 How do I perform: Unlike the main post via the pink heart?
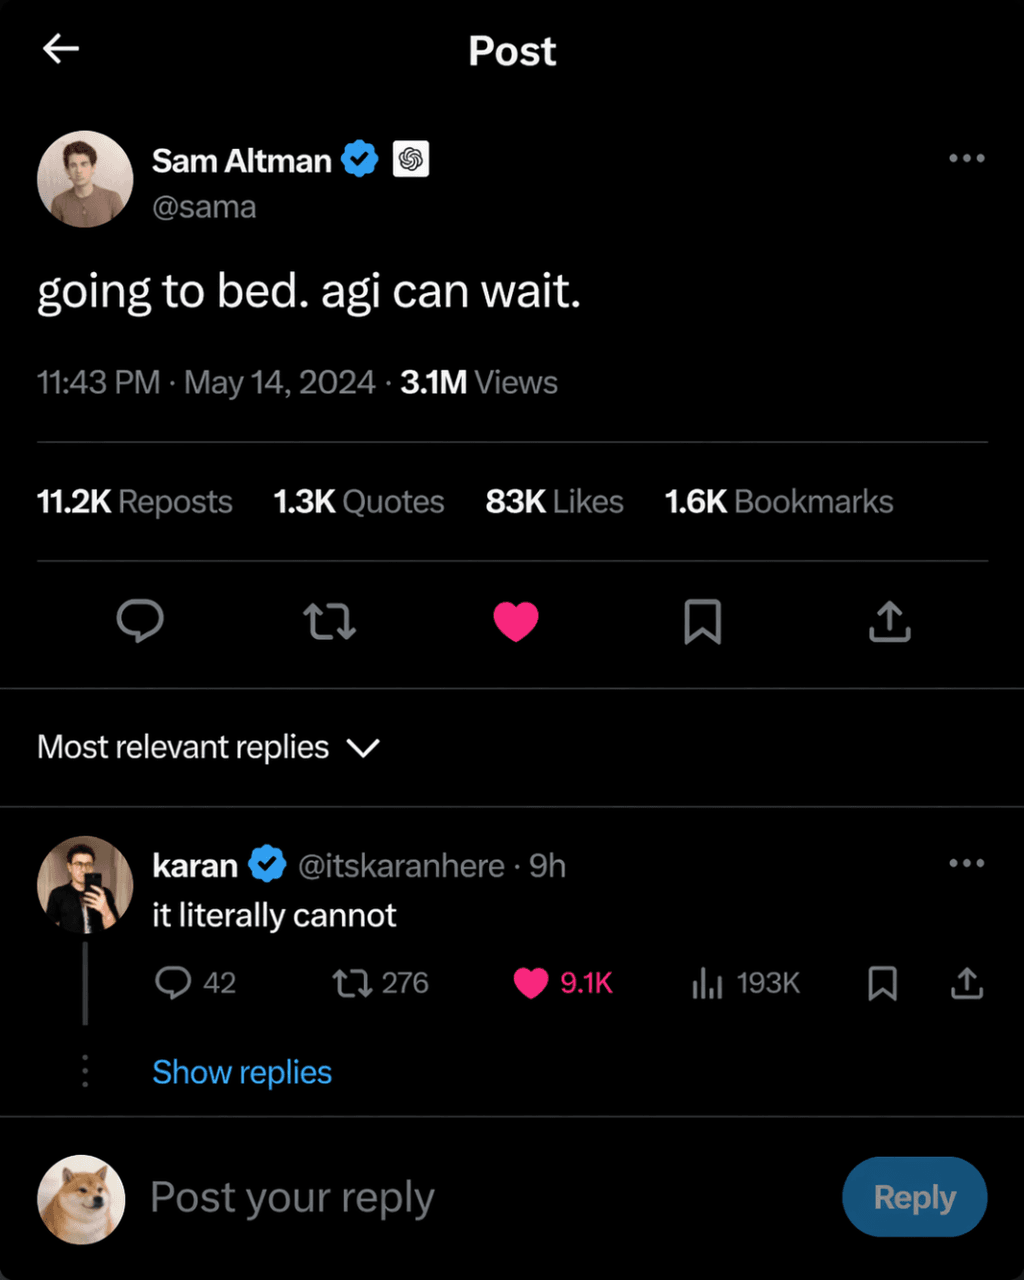(516, 621)
